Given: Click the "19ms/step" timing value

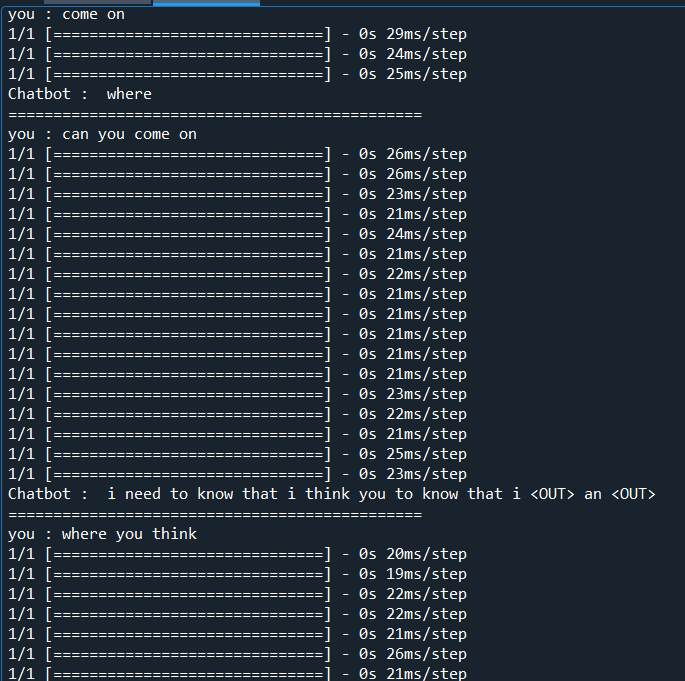Looking at the screenshot, I should (x=426, y=574).
